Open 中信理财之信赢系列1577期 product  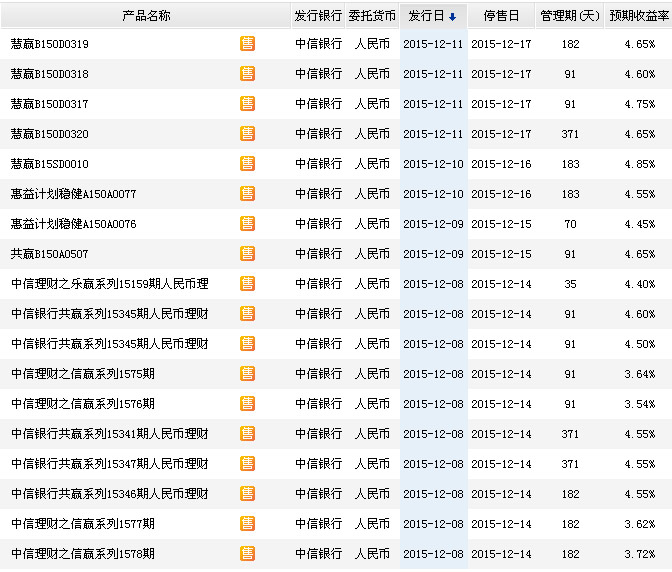pyautogui.click(x=83, y=524)
